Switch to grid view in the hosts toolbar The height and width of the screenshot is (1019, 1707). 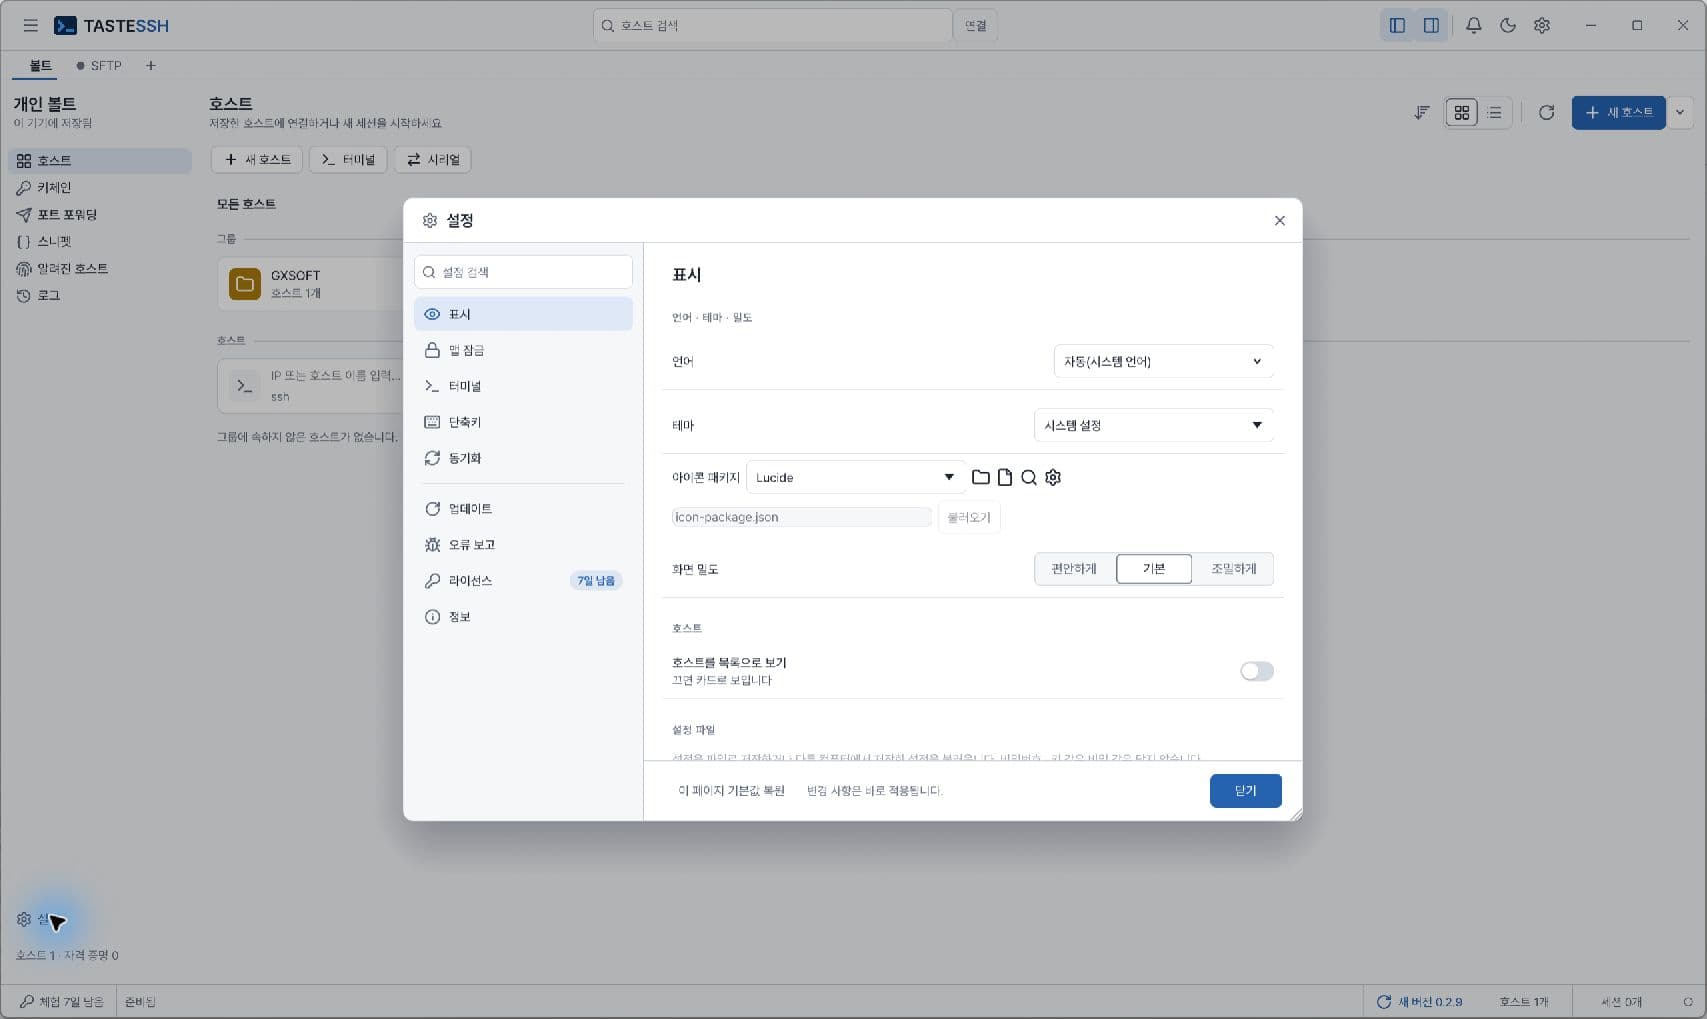click(x=1461, y=112)
